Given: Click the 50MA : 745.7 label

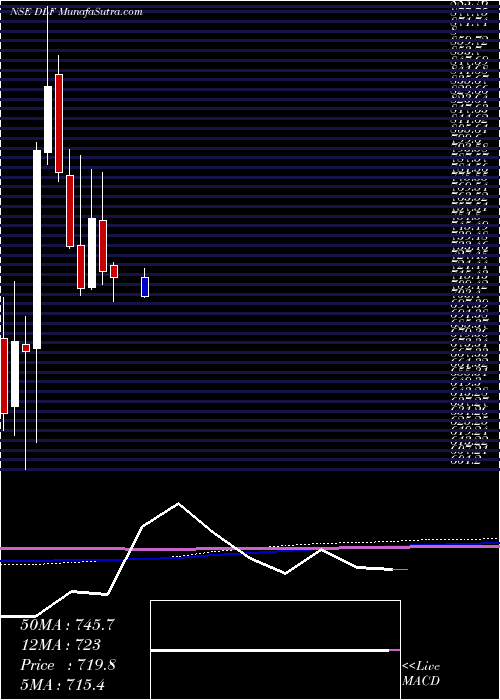Looking at the screenshot, I should [68, 625].
